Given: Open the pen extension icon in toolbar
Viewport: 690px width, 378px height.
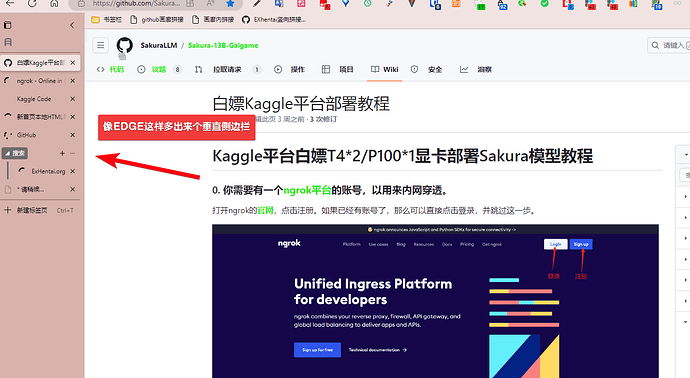Looking at the screenshot, I should click(257, 4).
